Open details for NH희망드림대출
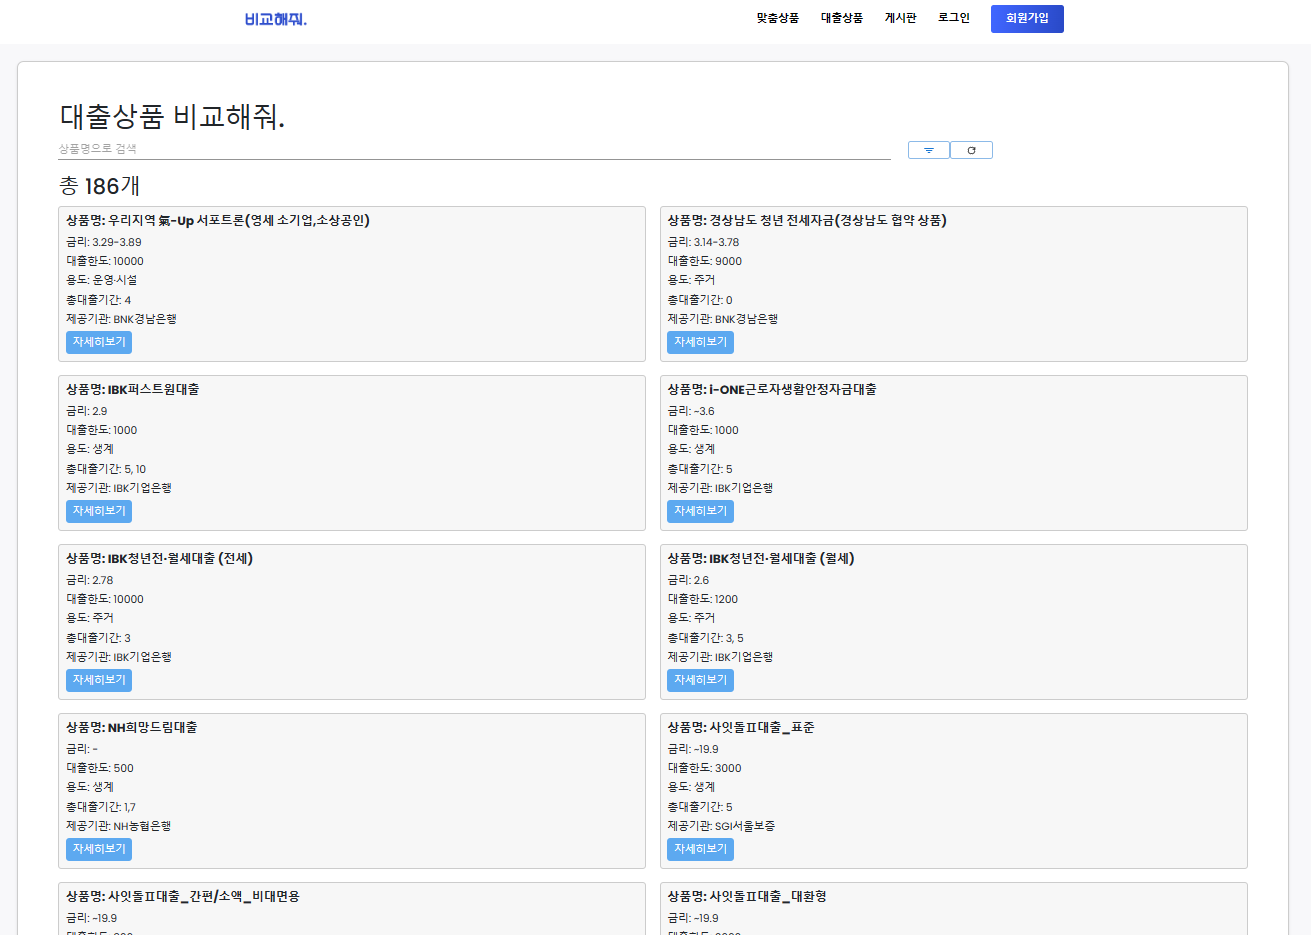The width and height of the screenshot is (1311, 935). [98, 849]
